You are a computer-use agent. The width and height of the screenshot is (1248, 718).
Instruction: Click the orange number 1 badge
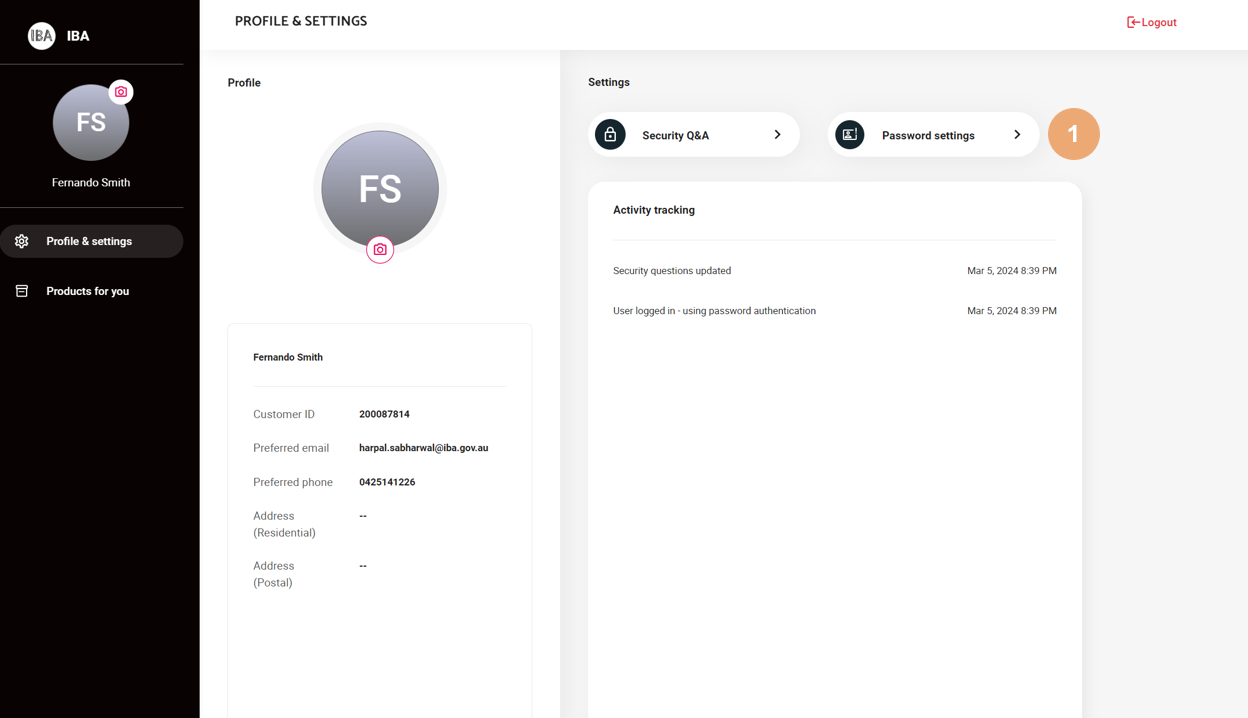click(1073, 134)
